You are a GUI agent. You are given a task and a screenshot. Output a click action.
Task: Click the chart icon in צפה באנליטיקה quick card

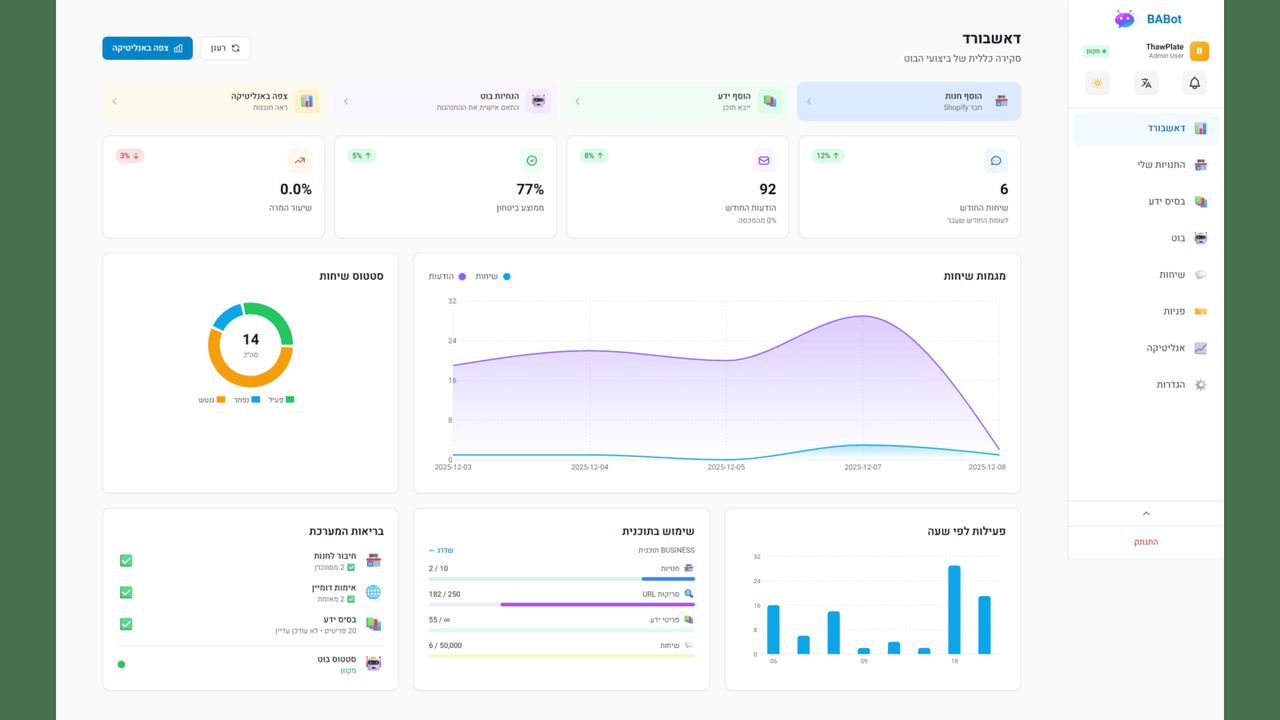(x=307, y=101)
